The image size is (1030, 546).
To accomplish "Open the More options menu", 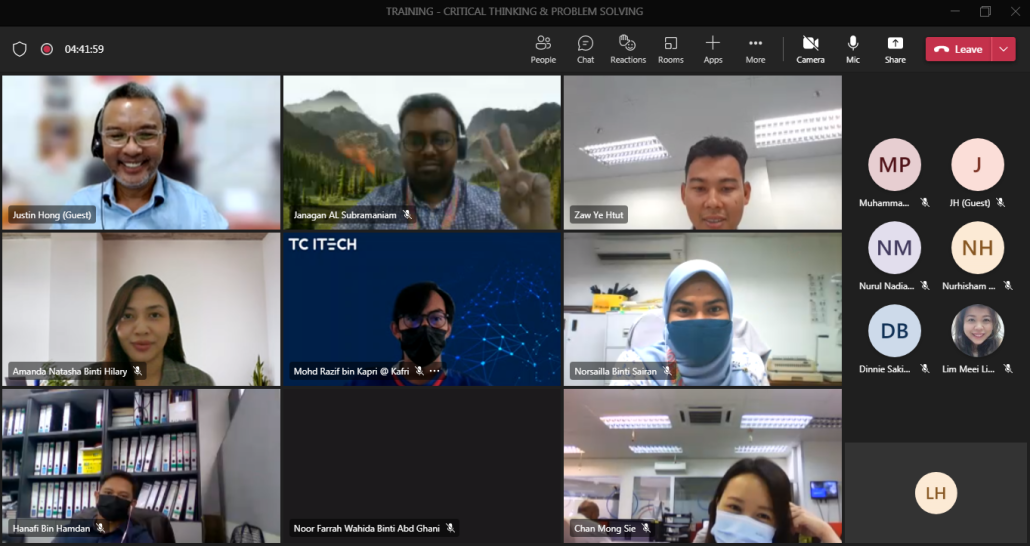I will click(x=755, y=49).
